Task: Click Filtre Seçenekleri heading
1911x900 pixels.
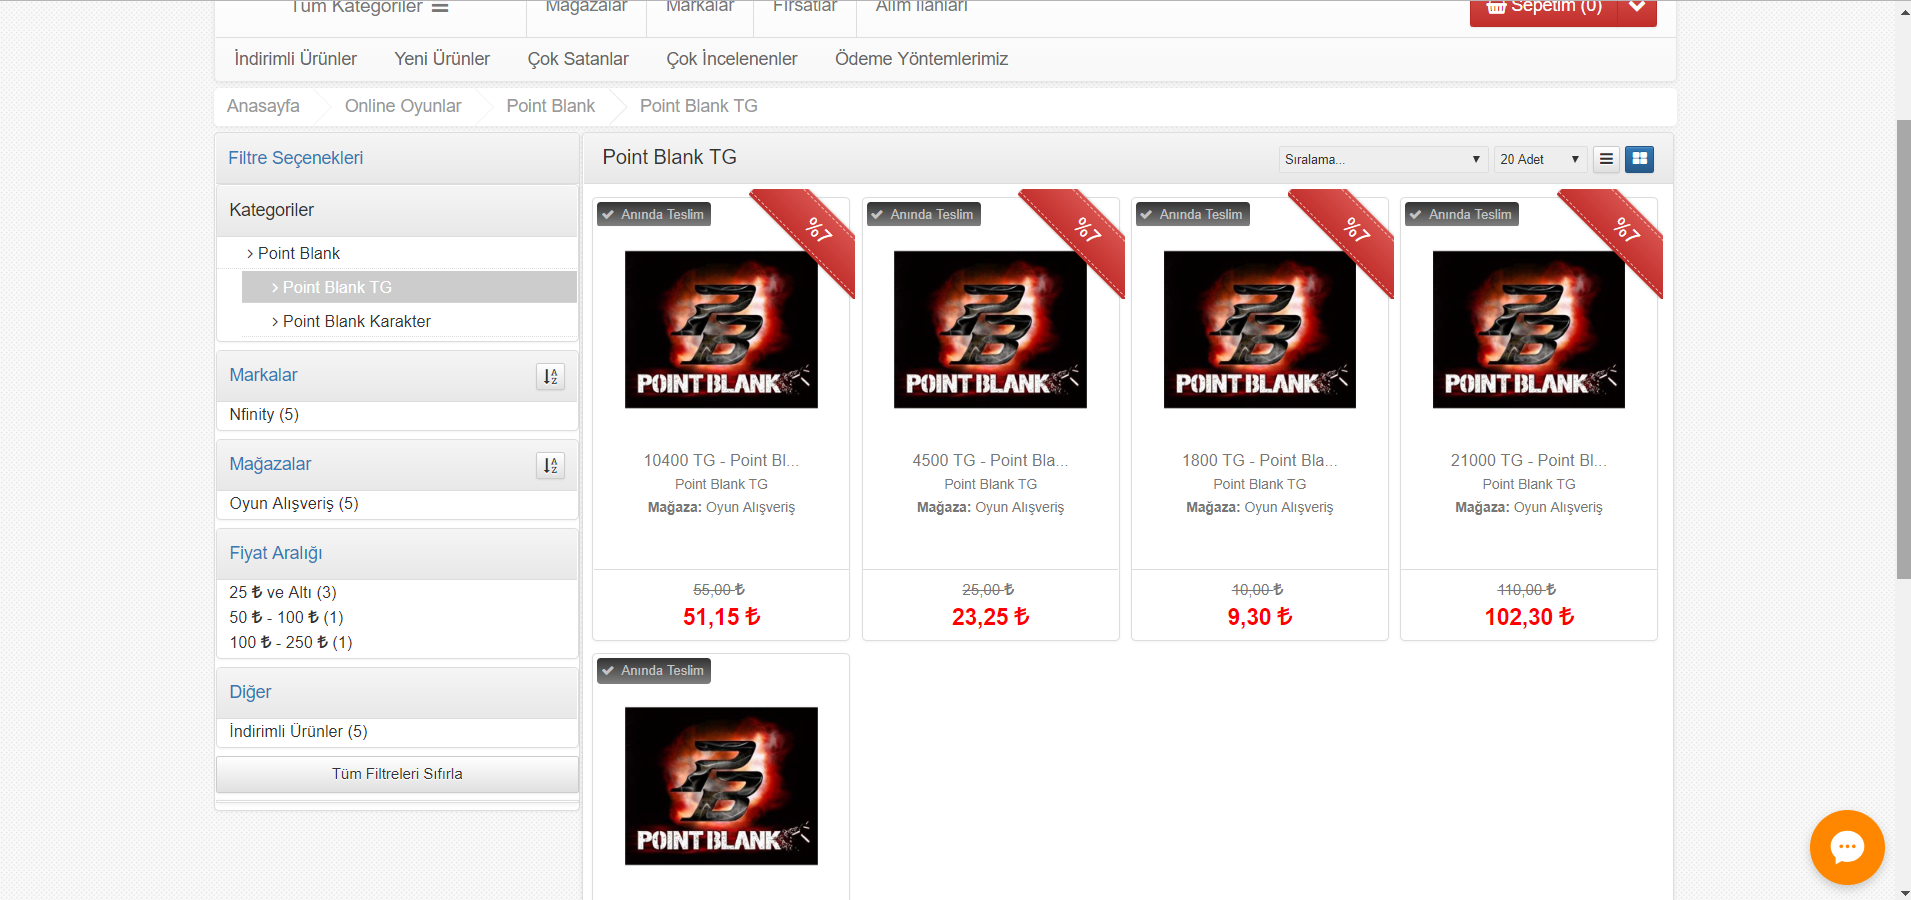Action: click(296, 158)
